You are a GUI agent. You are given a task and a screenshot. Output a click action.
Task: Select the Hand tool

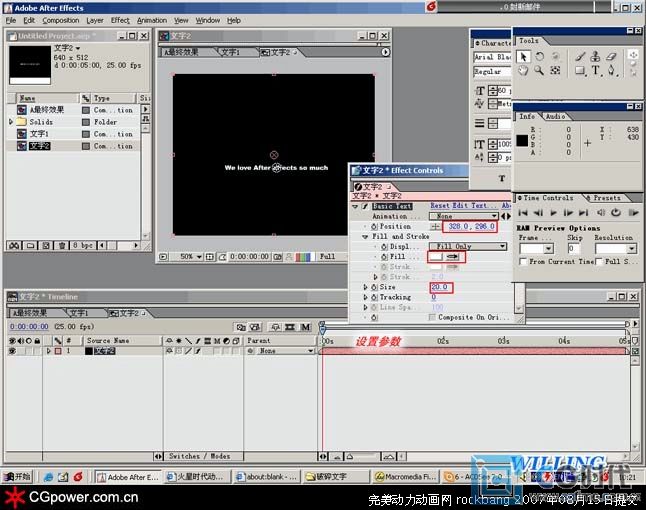523,70
